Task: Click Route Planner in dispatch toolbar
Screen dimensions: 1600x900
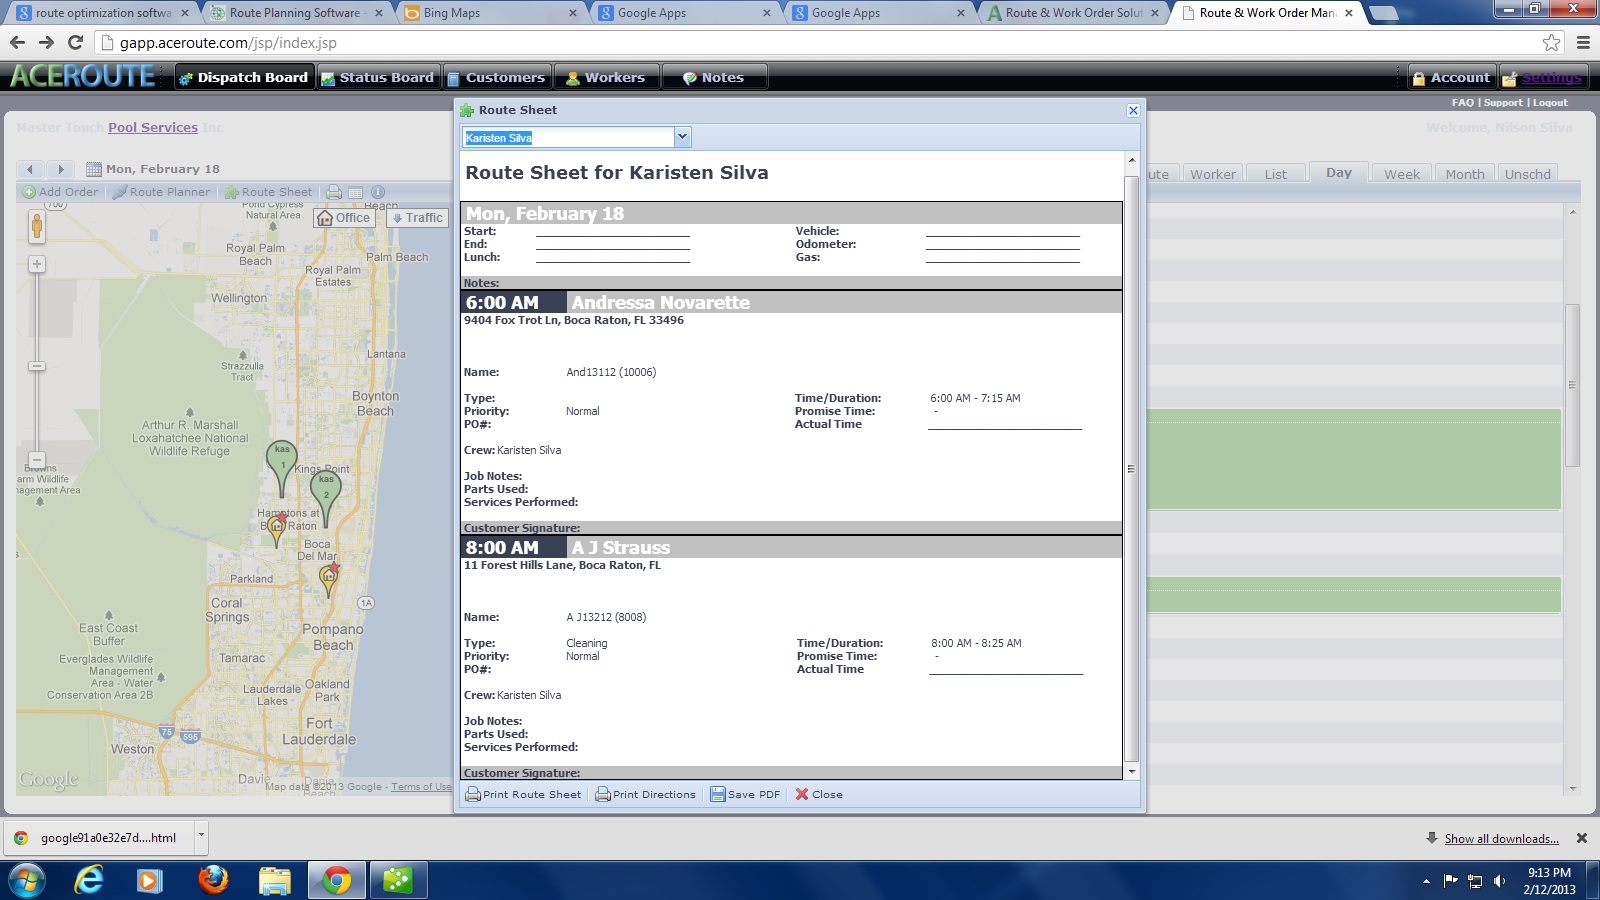Action: tap(161, 192)
